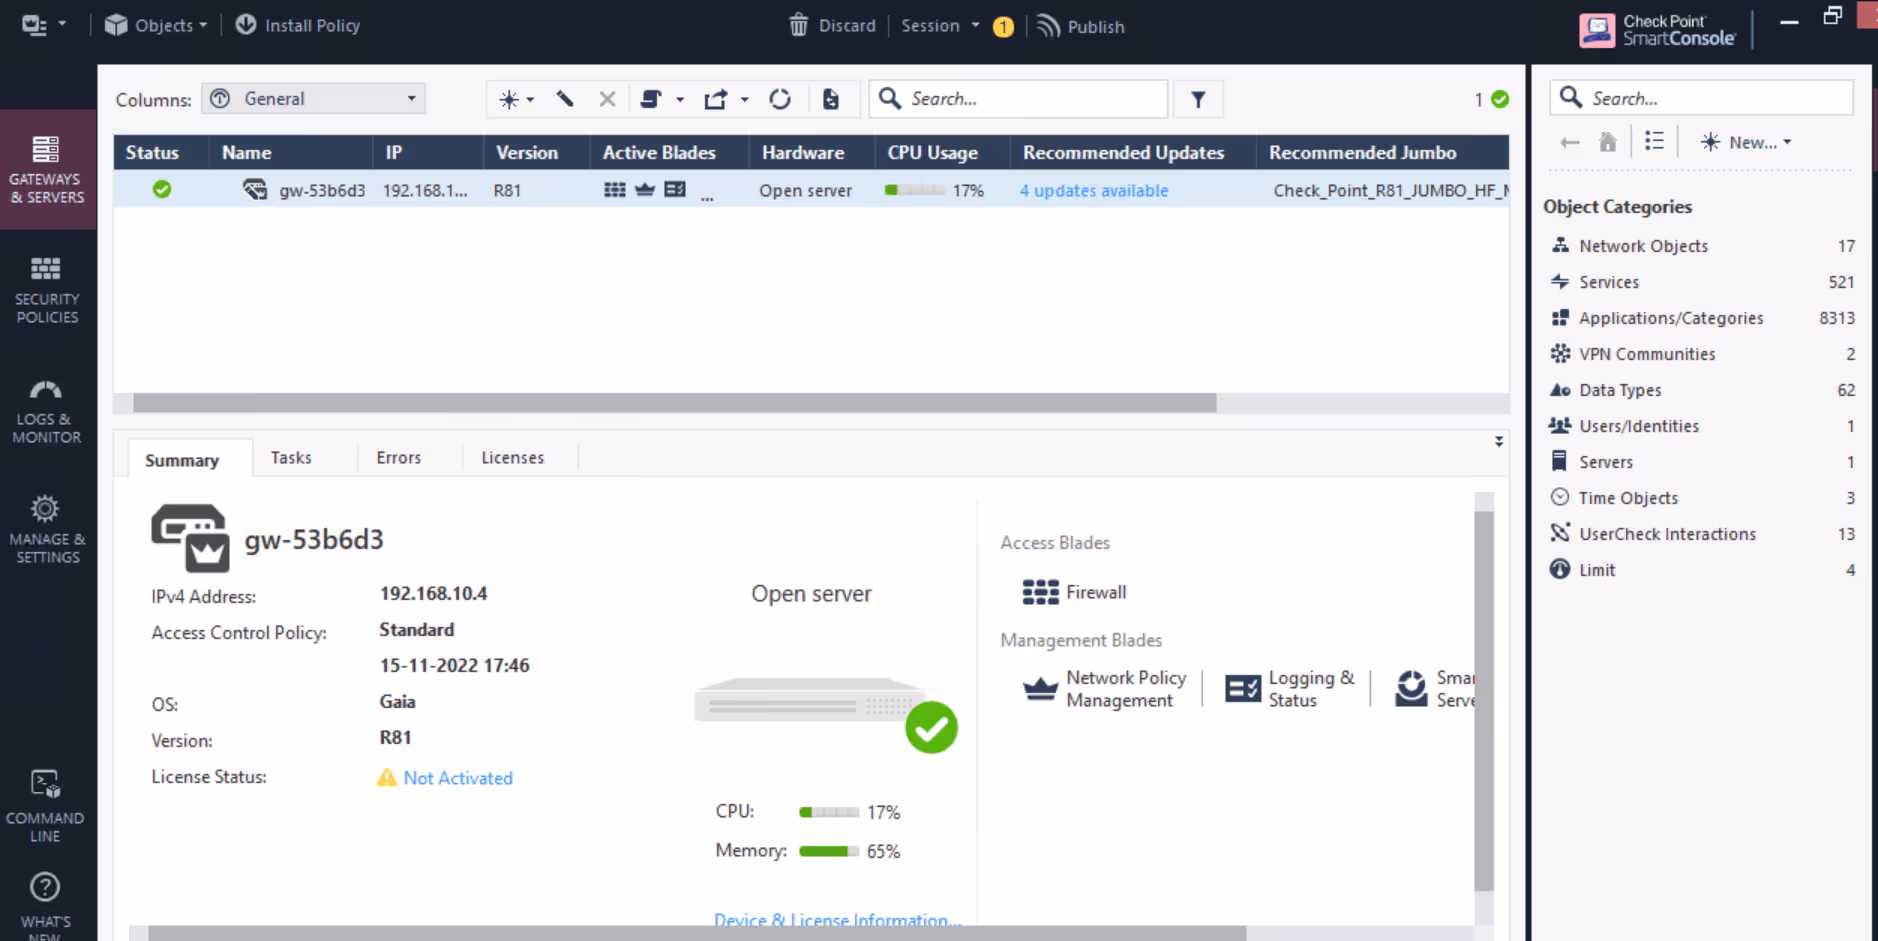Open Data Types category
The width and height of the screenshot is (1878, 941).
click(1702, 390)
